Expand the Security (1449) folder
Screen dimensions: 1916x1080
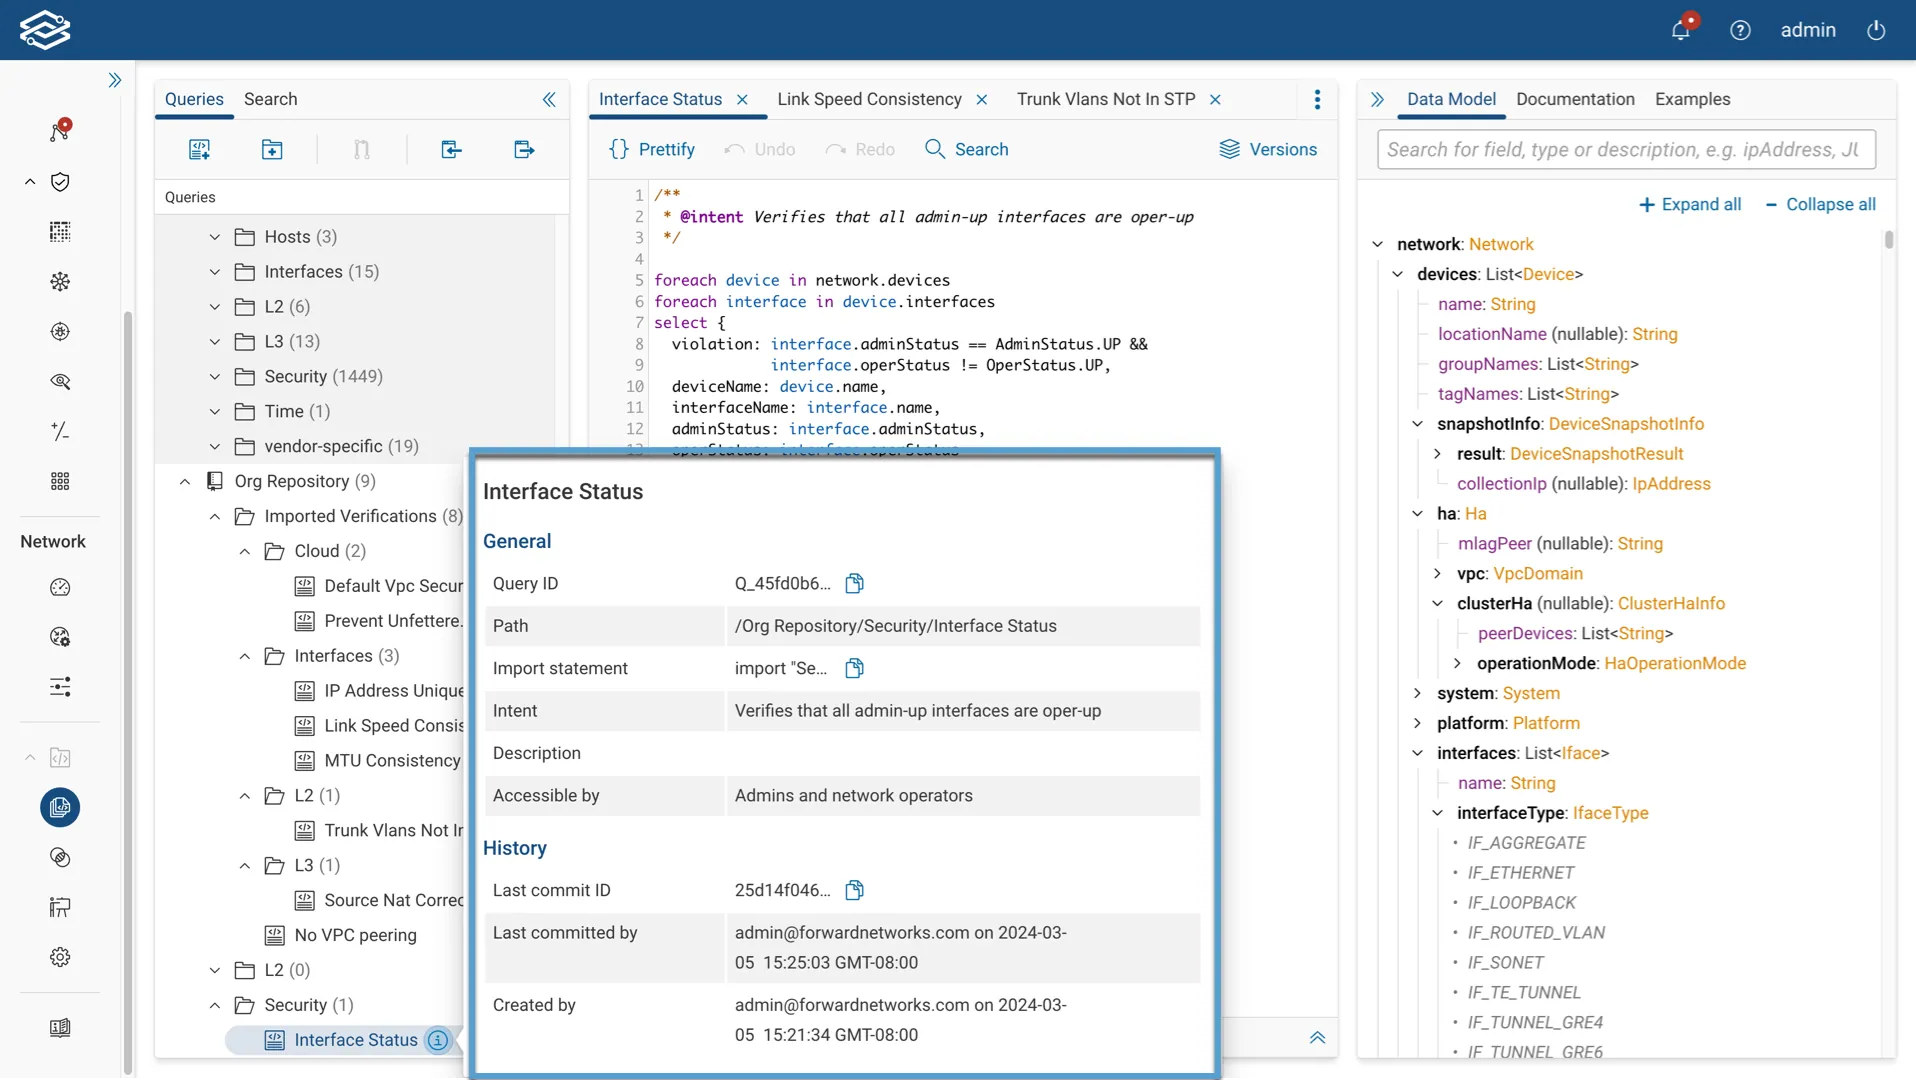coord(214,377)
